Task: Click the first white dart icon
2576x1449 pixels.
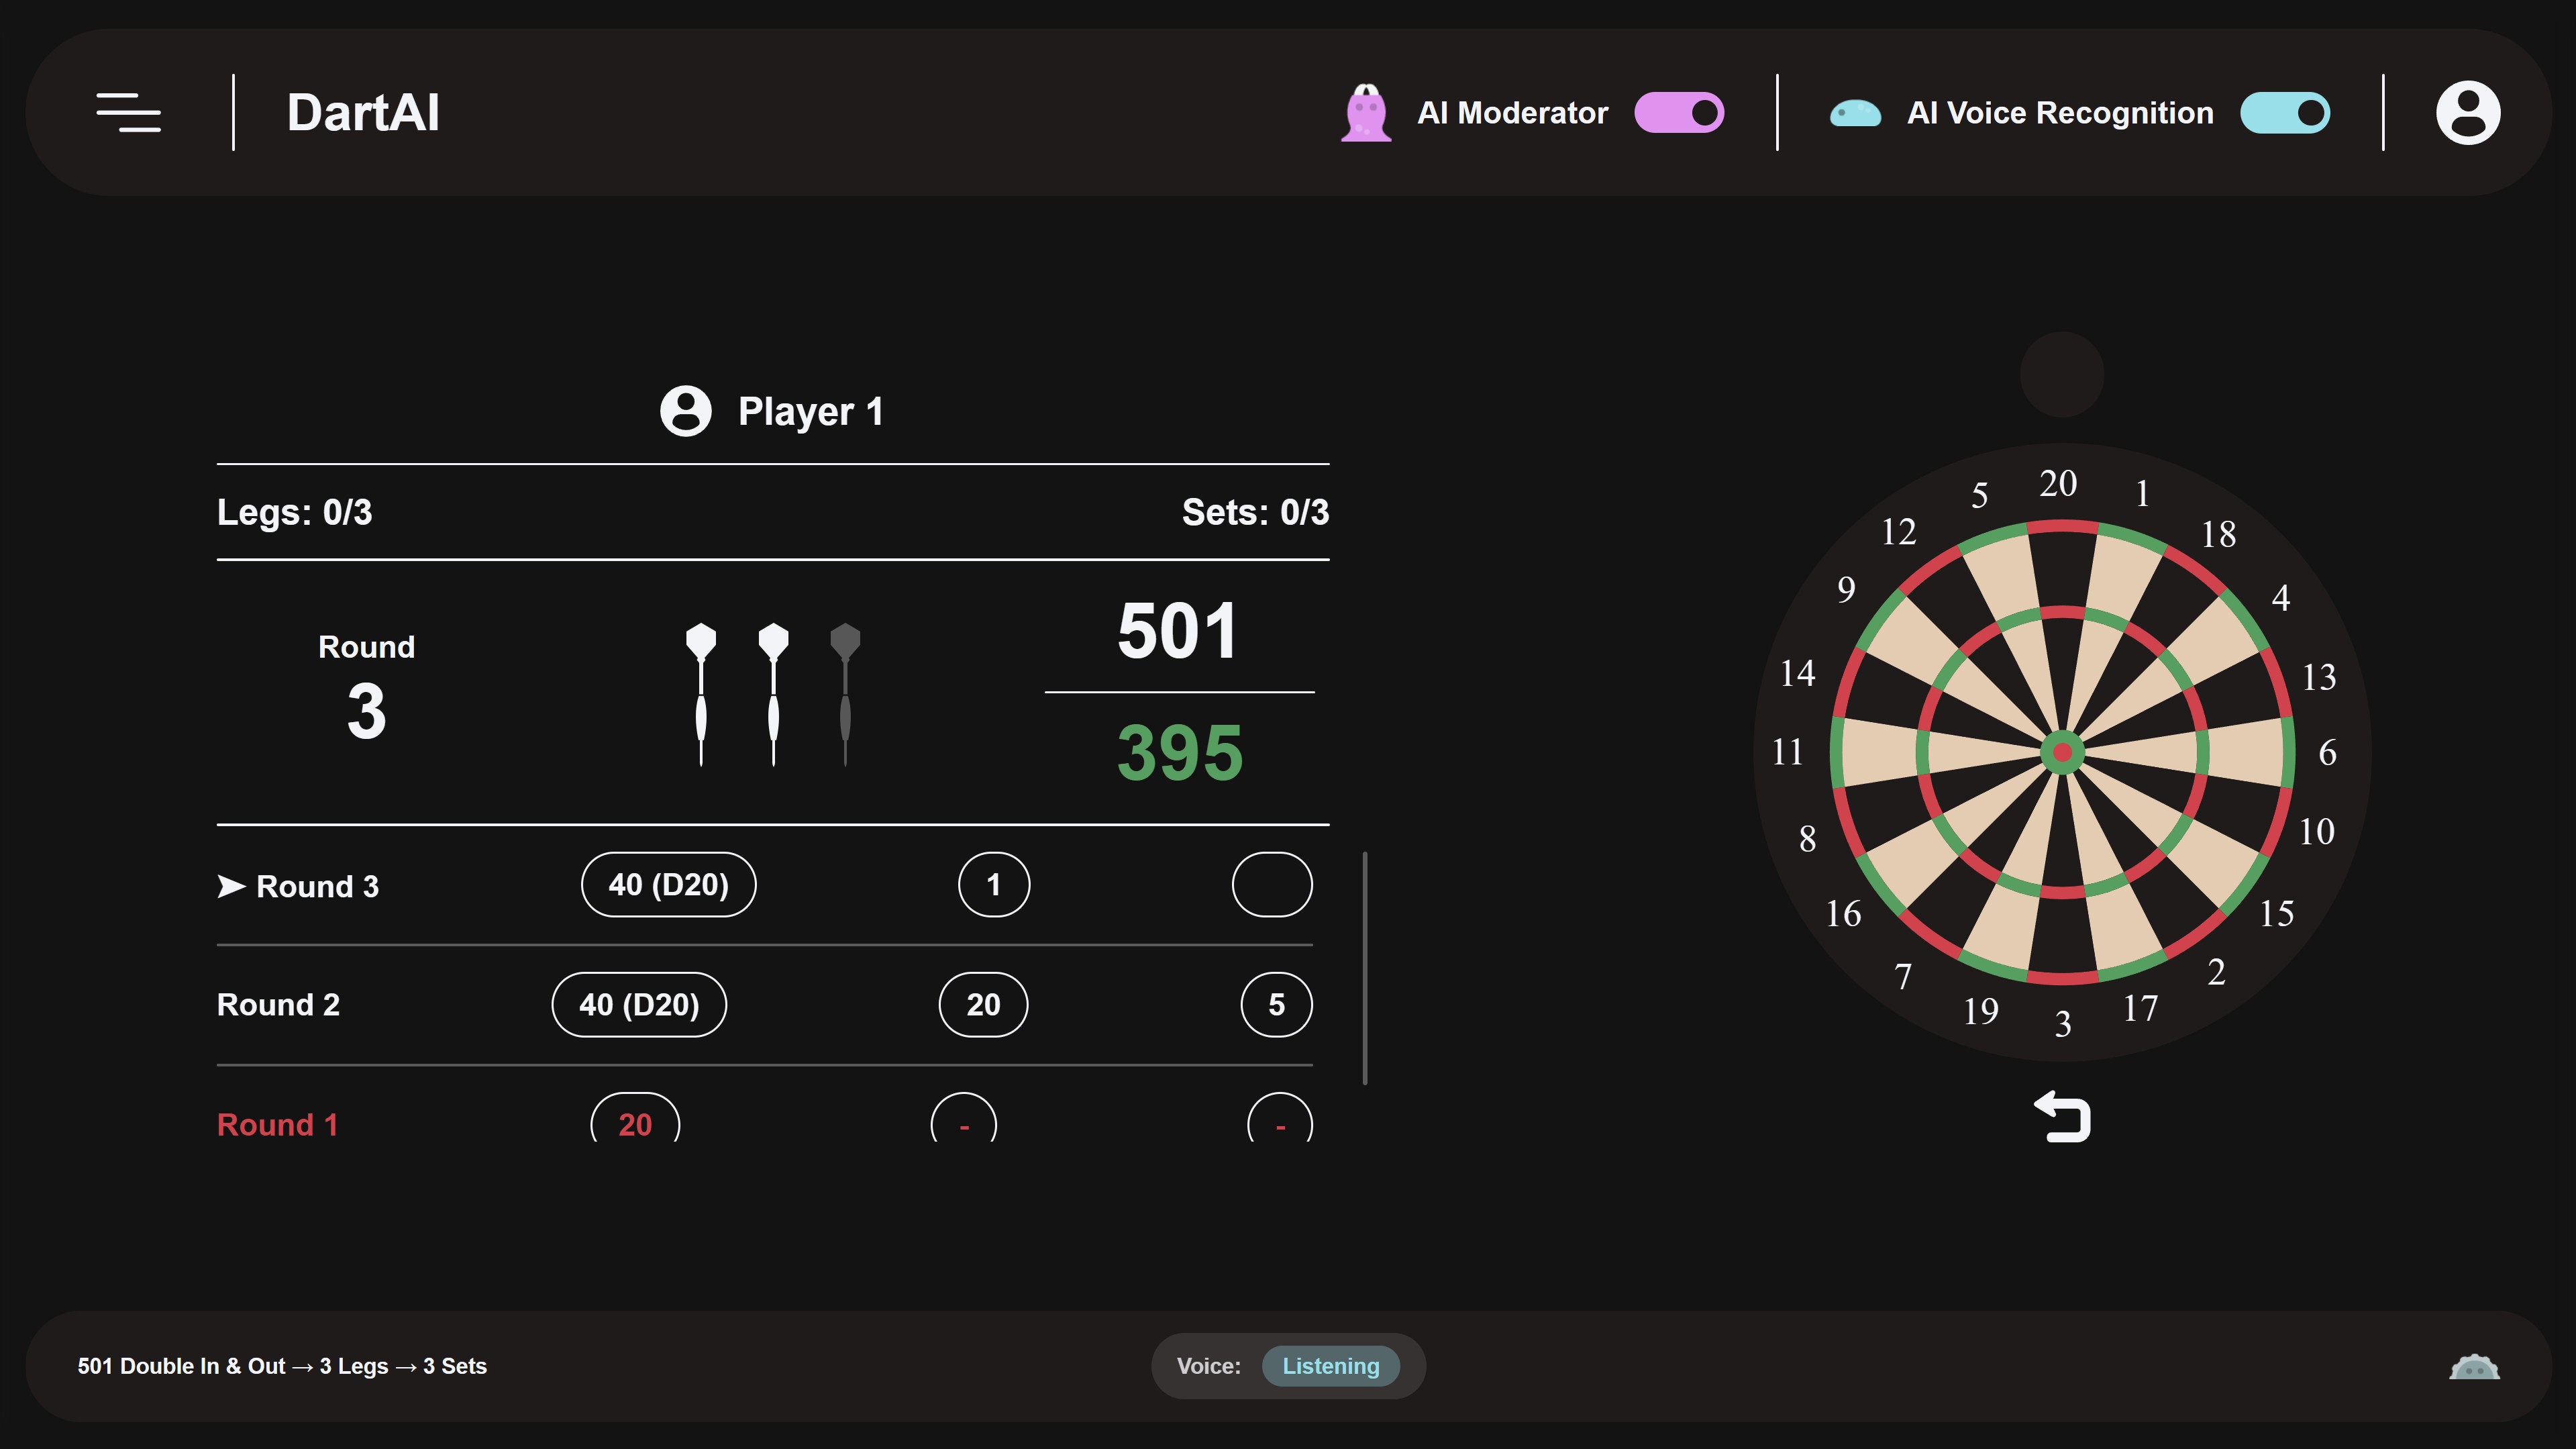Action: pyautogui.click(x=701, y=694)
